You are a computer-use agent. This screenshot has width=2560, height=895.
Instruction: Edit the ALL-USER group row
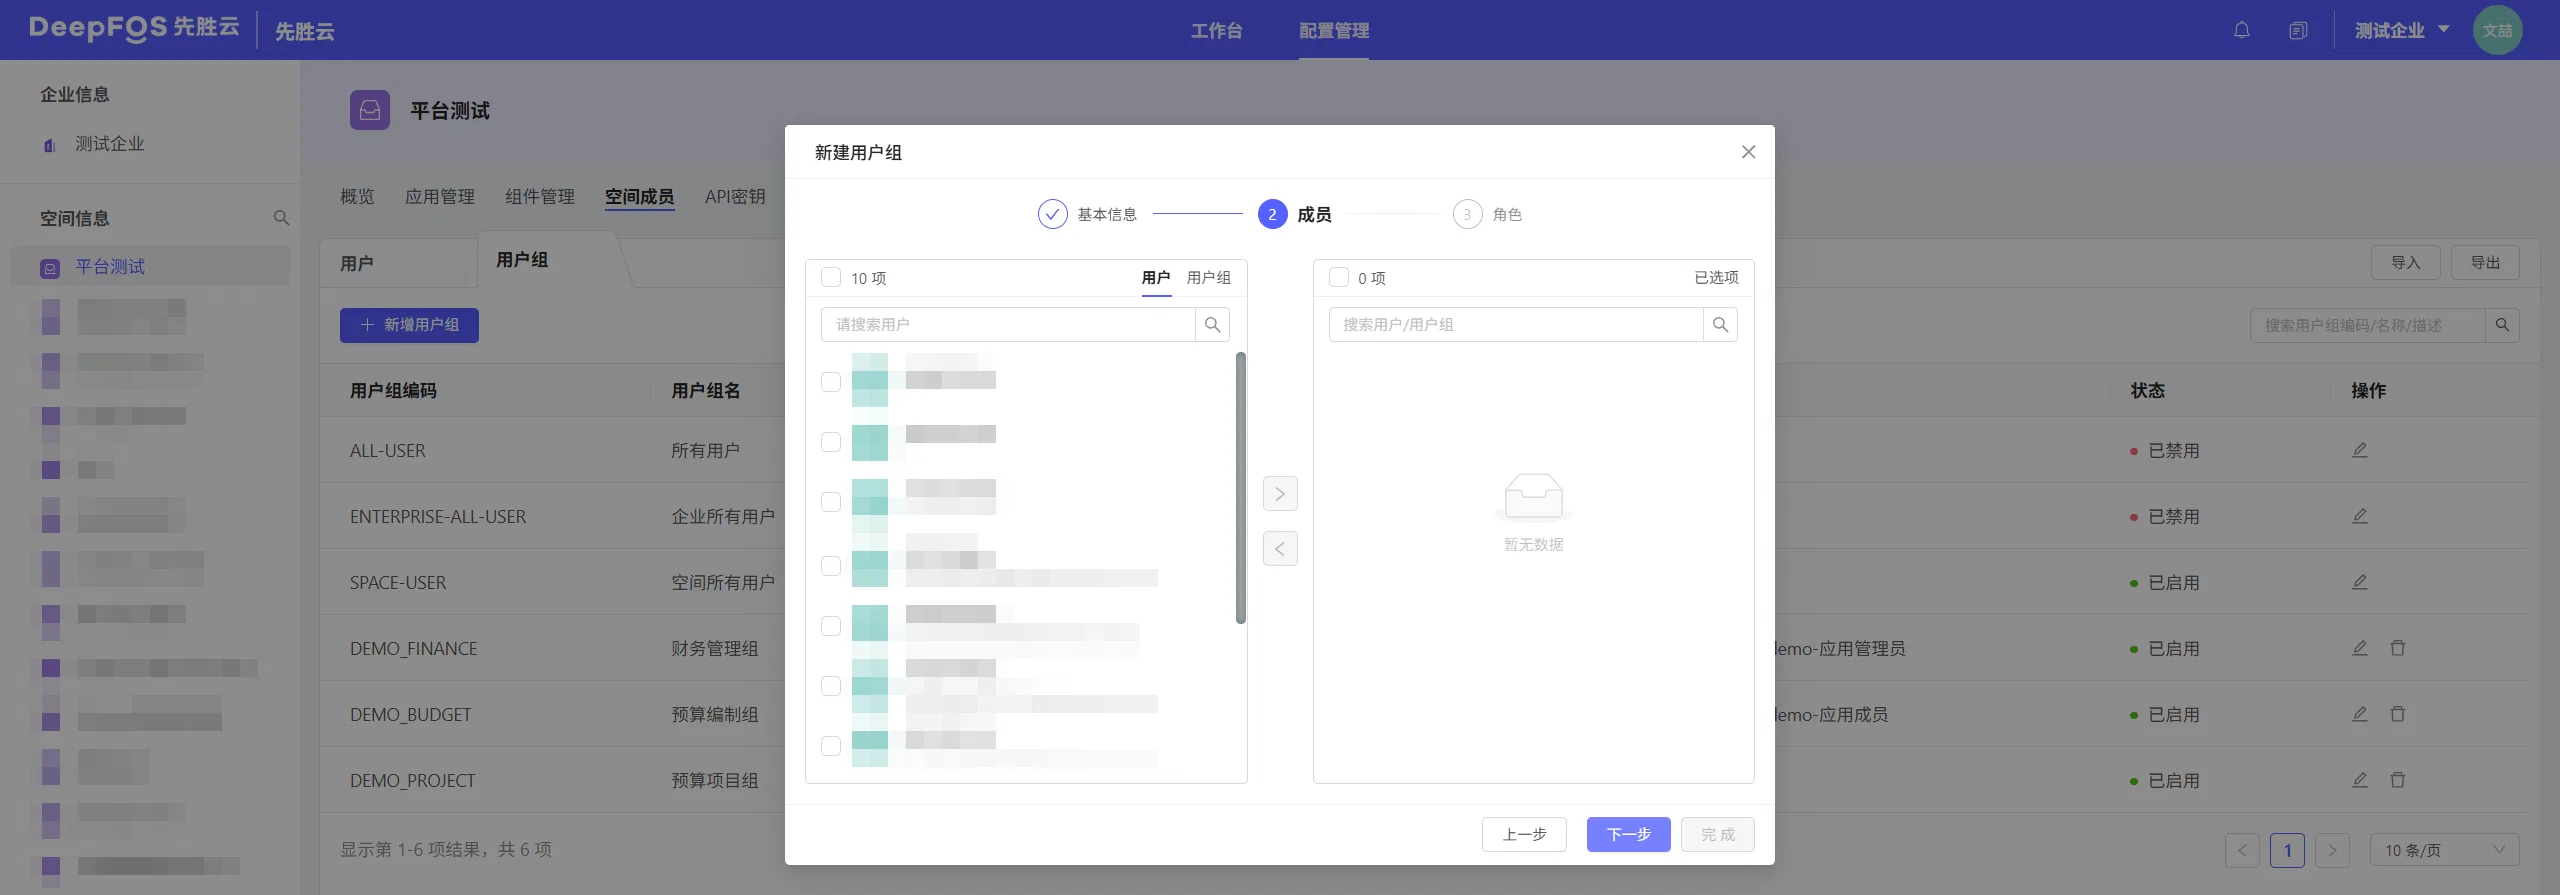click(x=2359, y=450)
